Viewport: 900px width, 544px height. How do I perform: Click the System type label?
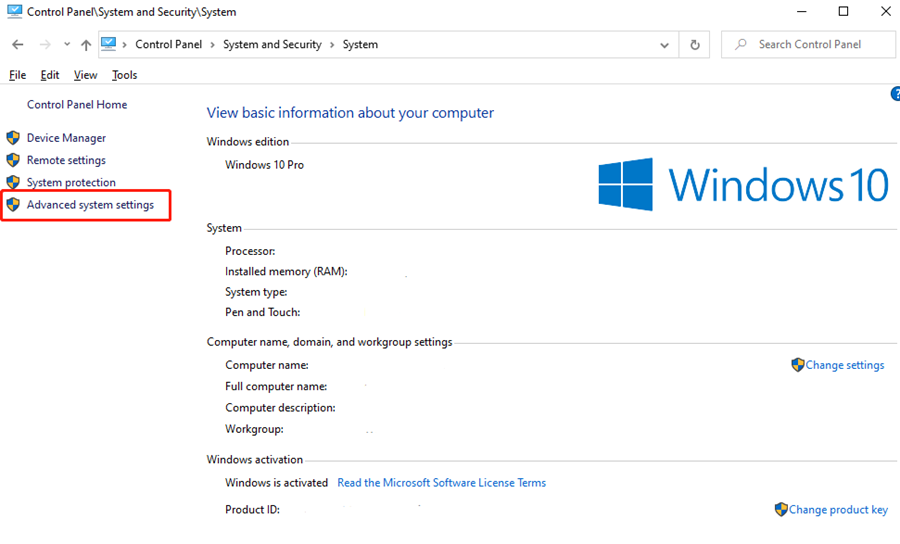256,292
